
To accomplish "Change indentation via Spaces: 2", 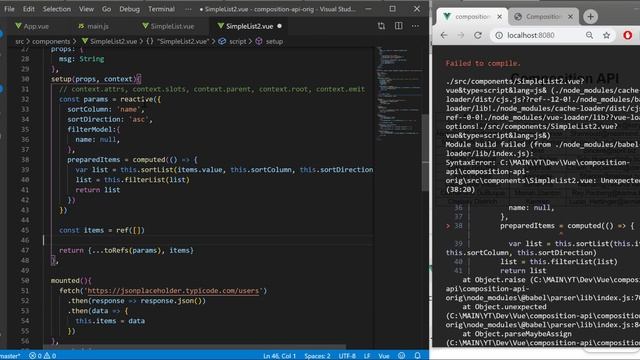I will (317, 356).
